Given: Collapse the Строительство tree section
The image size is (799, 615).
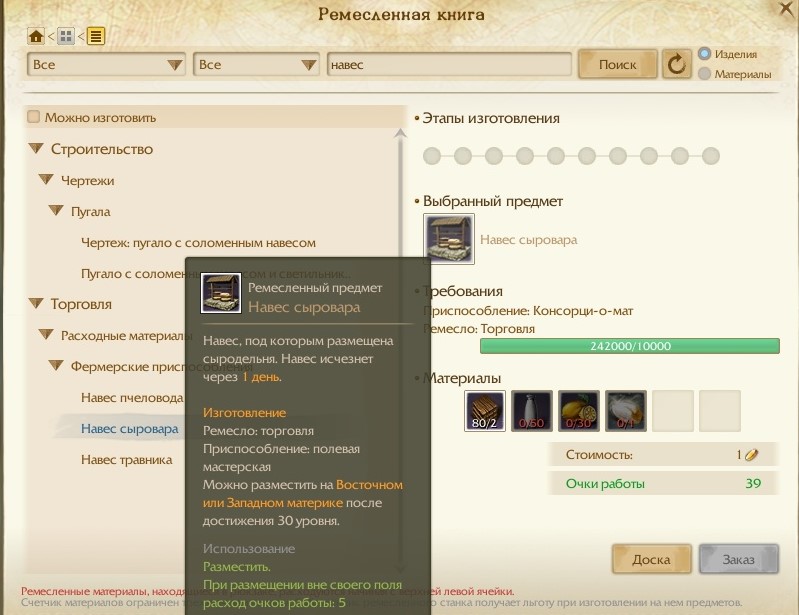Looking at the screenshot, I should click(36, 149).
